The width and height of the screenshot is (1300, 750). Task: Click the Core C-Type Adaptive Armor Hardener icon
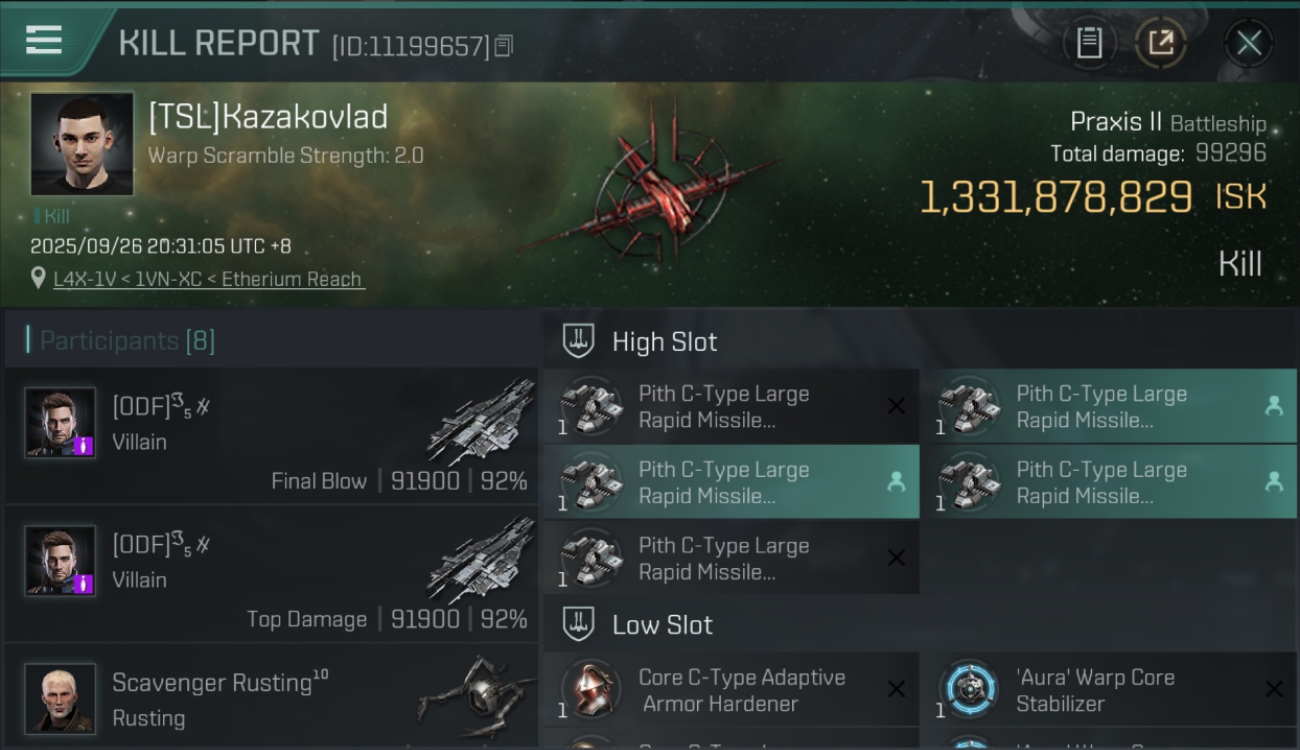click(591, 690)
